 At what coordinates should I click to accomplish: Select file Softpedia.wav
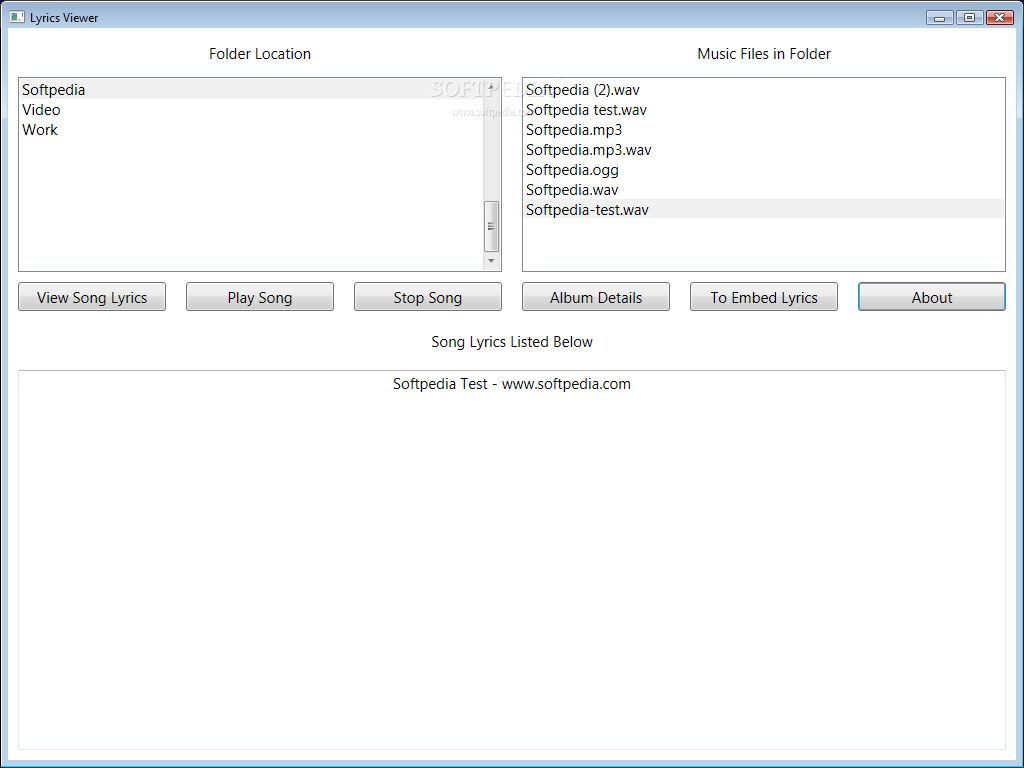[x=763, y=189]
